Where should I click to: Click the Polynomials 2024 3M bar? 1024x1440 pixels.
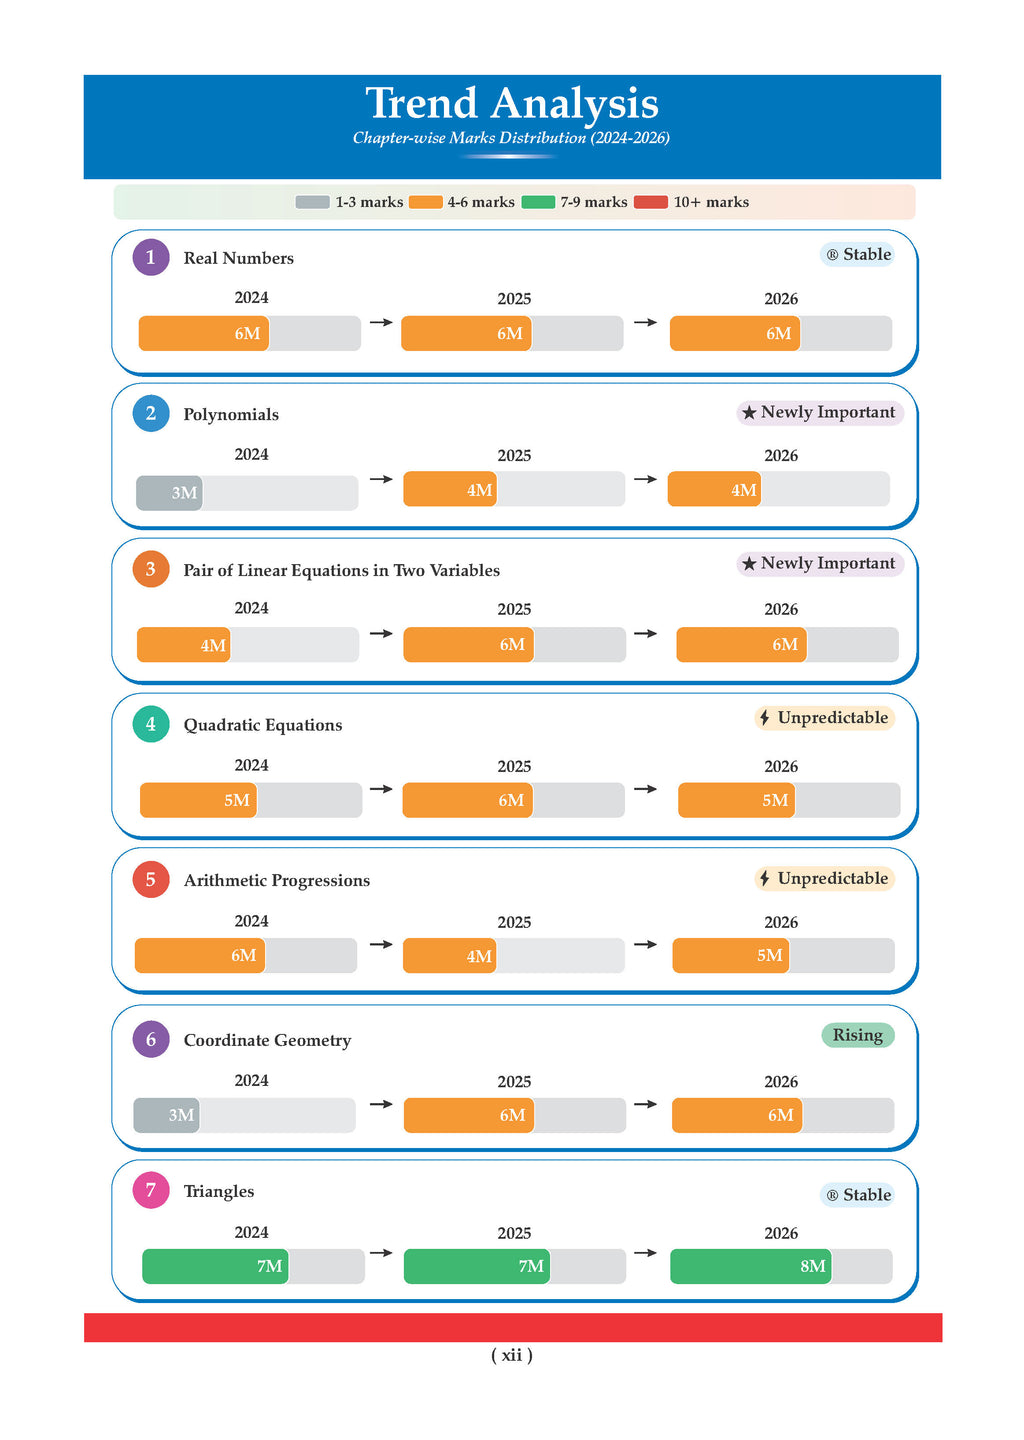pyautogui.click(x=170, y=493)
